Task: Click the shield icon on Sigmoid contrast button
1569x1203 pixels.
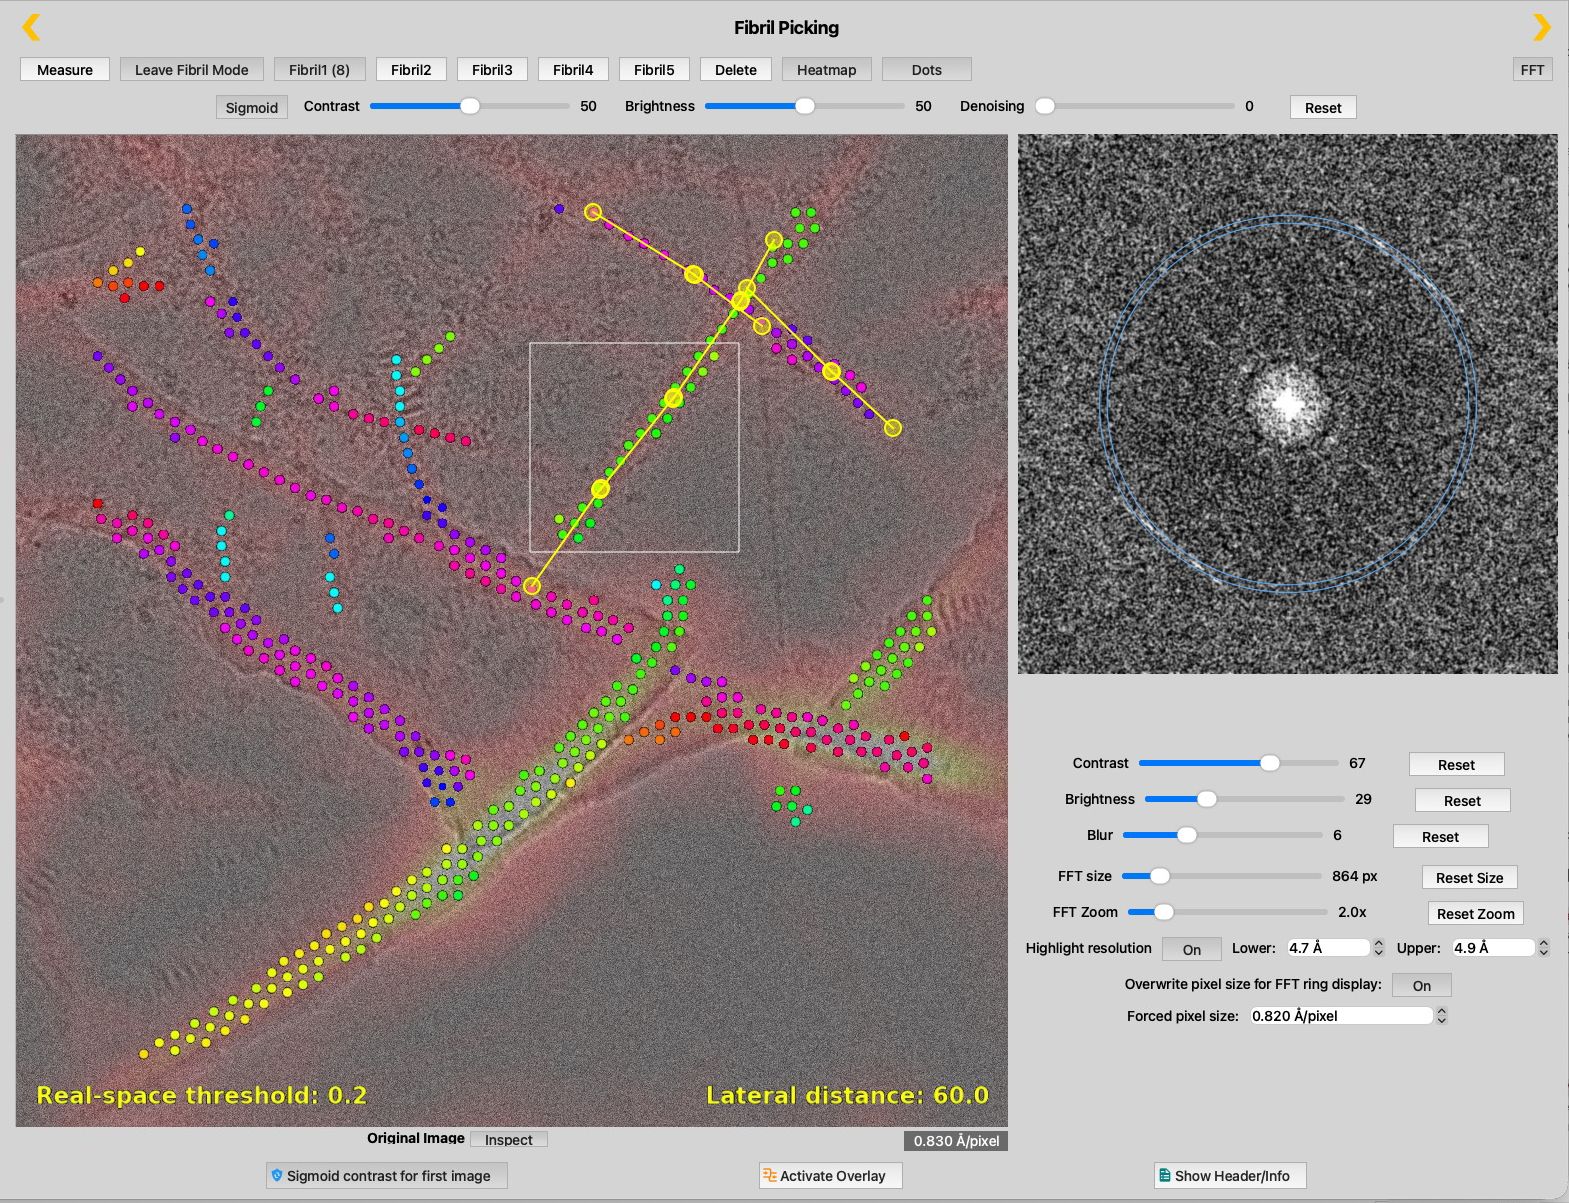Action: pos(277,1176)
